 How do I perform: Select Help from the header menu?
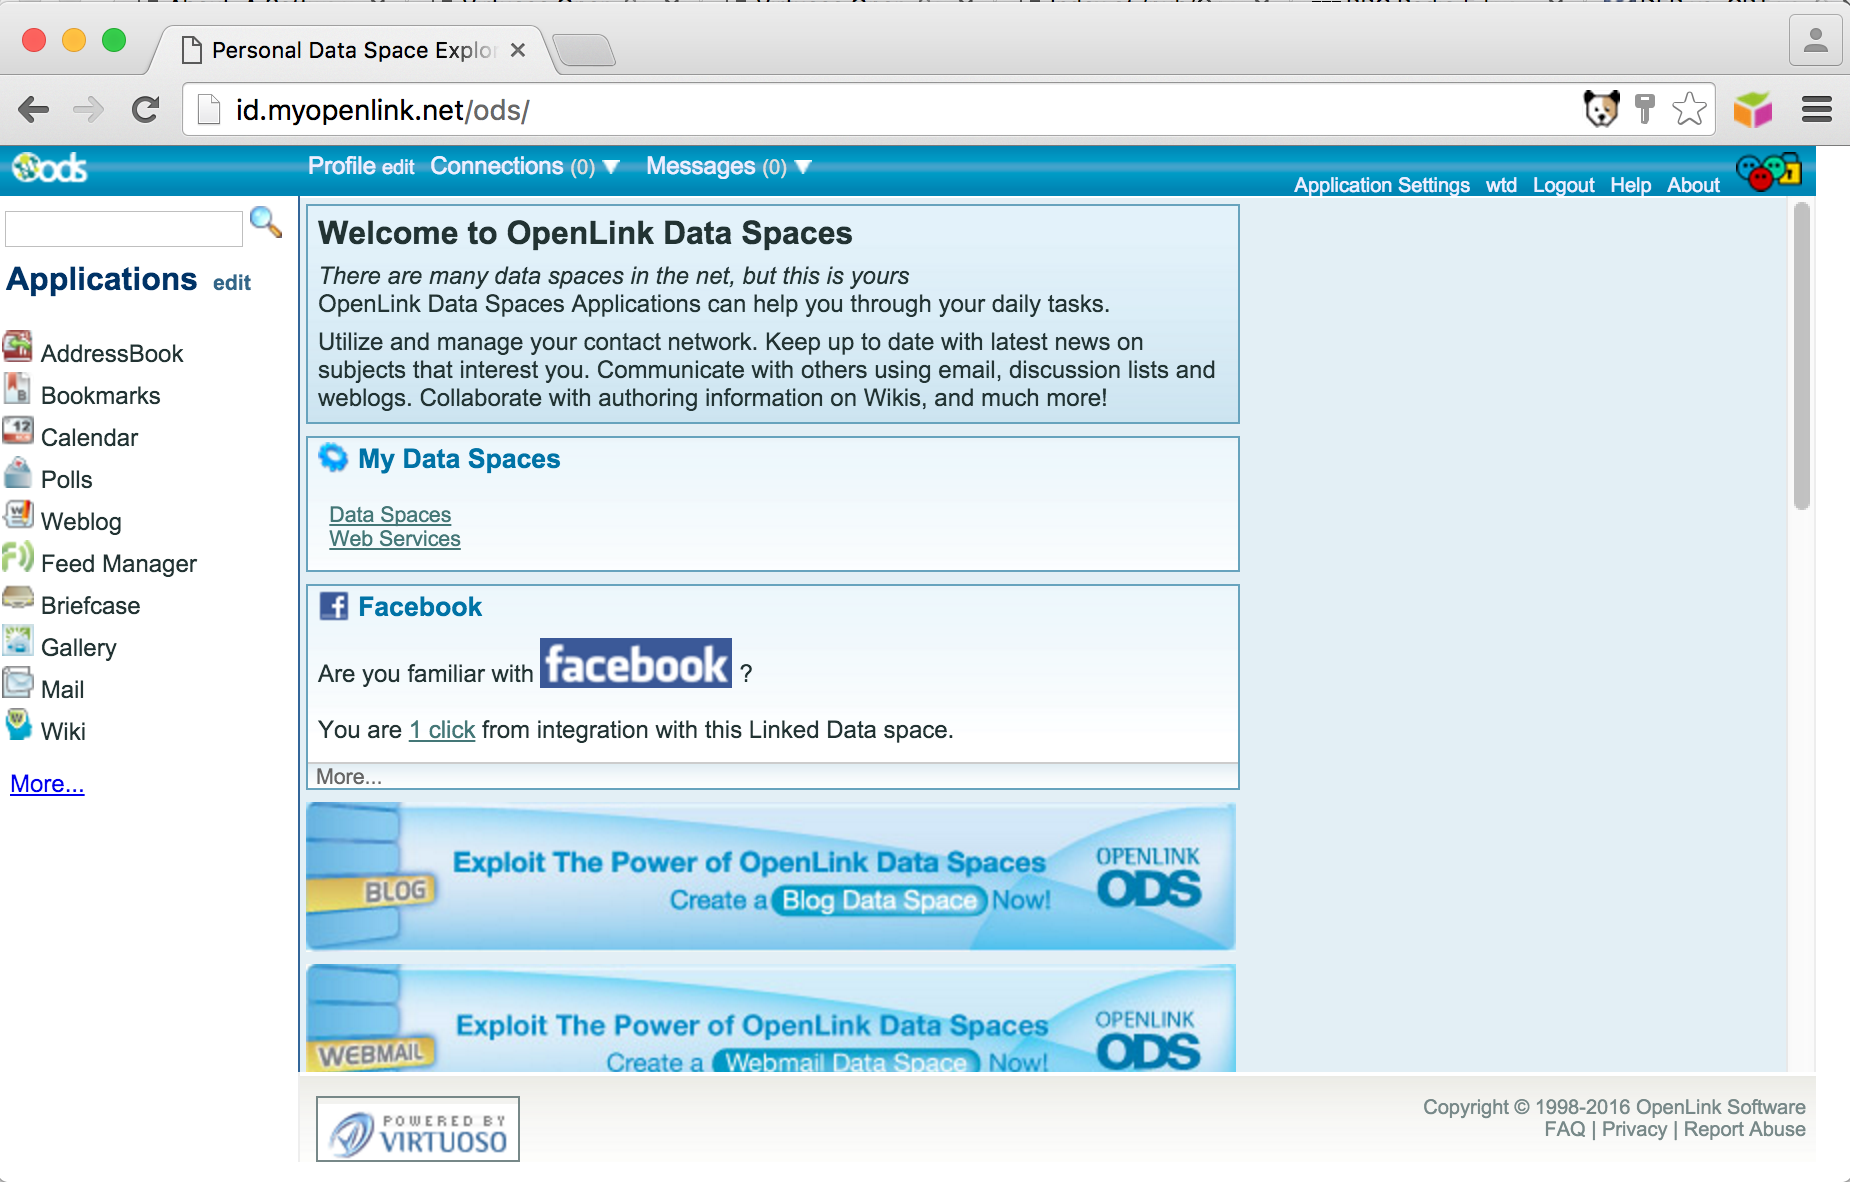point(1630,185)
